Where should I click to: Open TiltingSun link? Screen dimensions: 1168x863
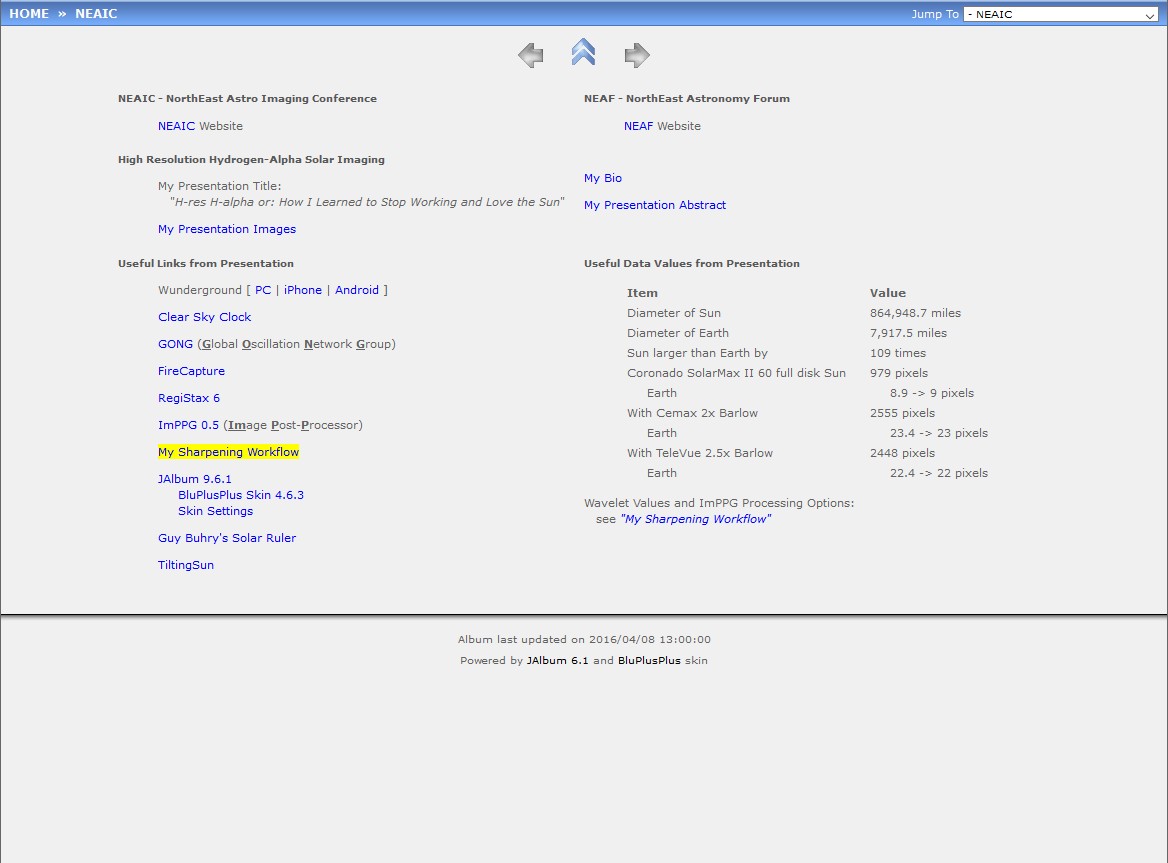pyautogui.click(x=186, y=564)
